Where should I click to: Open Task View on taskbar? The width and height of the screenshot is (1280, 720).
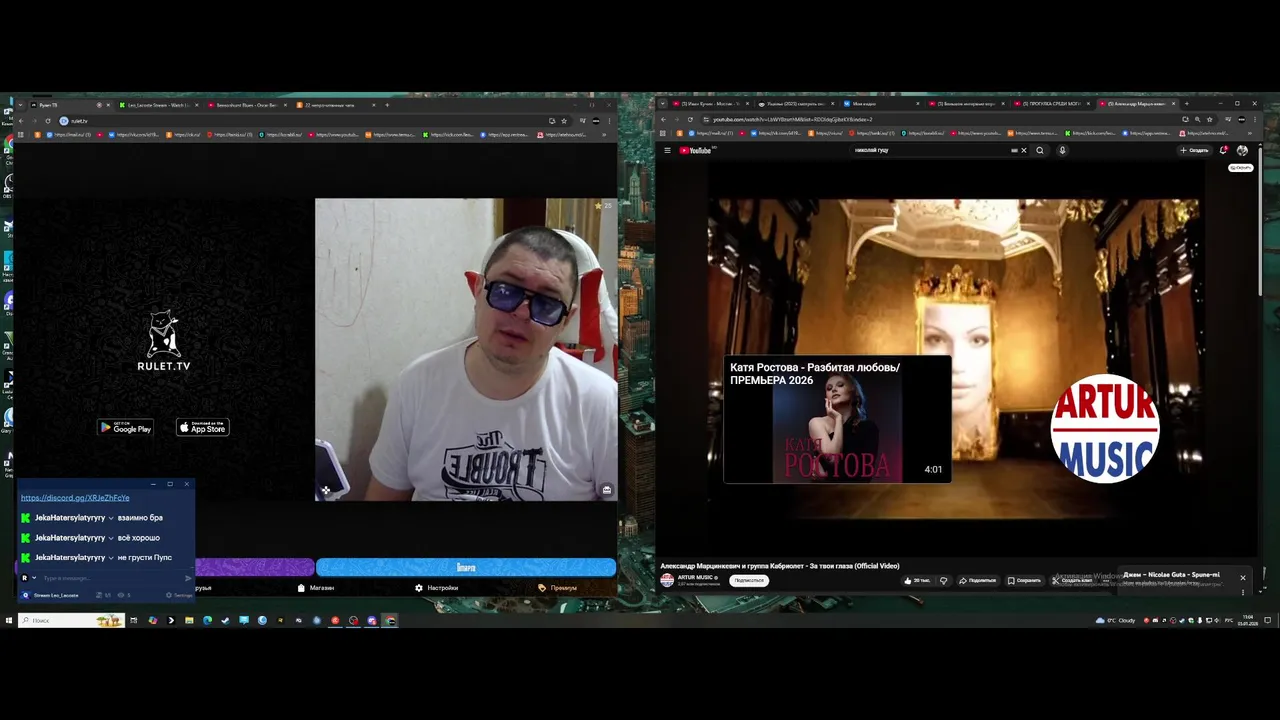134,620
